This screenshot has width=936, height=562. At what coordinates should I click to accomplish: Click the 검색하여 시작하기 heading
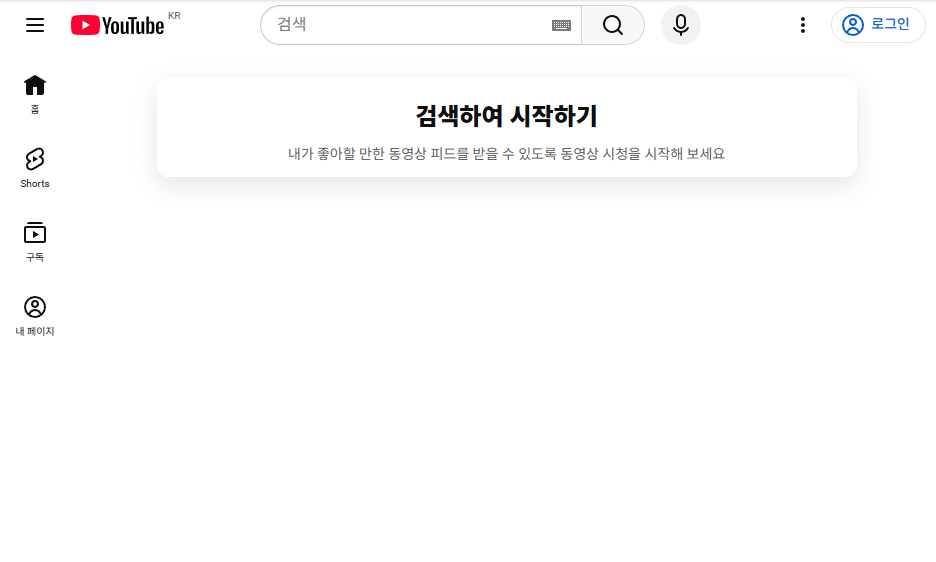[506, 116]
